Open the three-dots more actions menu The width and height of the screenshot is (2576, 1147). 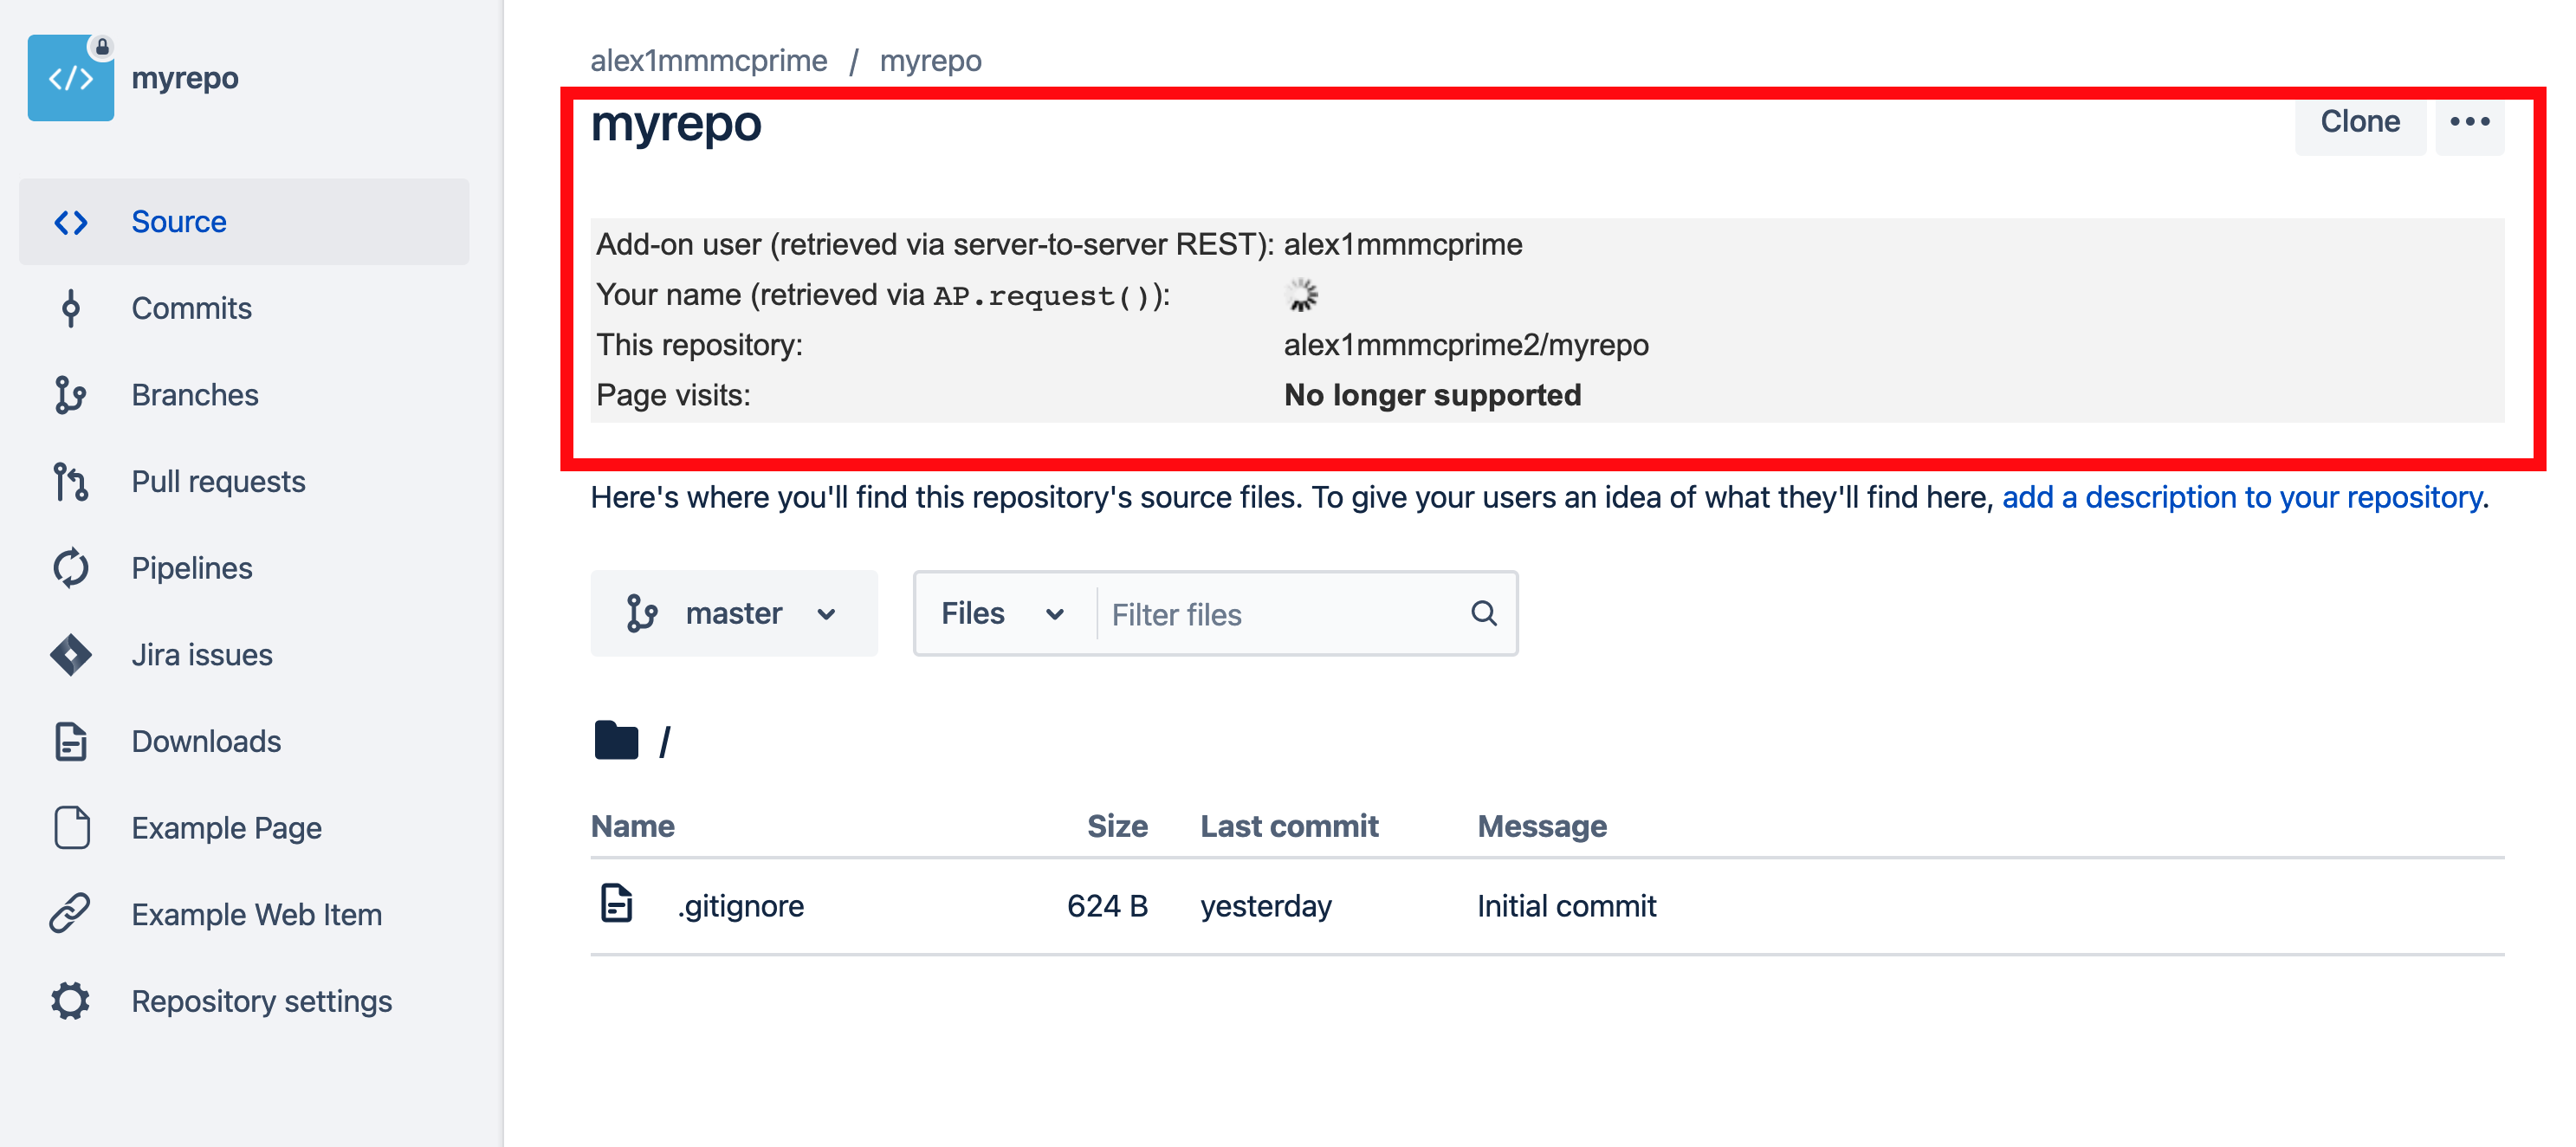click(x=2469, y=122)
